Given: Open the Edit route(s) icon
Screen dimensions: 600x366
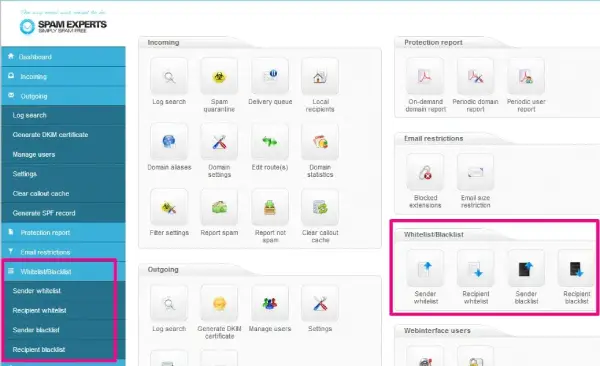Looking at the screenshot, I should click(270, 142).
